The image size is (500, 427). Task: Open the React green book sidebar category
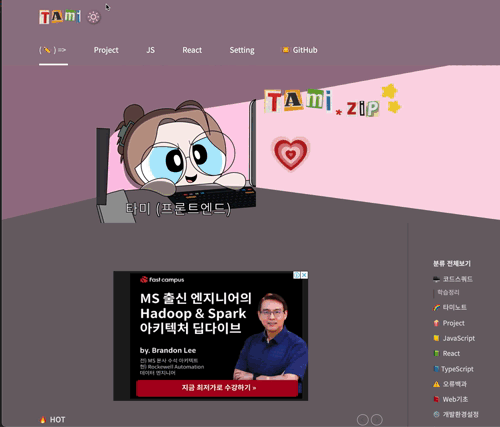pyautogui.click(x=447, y=353)
